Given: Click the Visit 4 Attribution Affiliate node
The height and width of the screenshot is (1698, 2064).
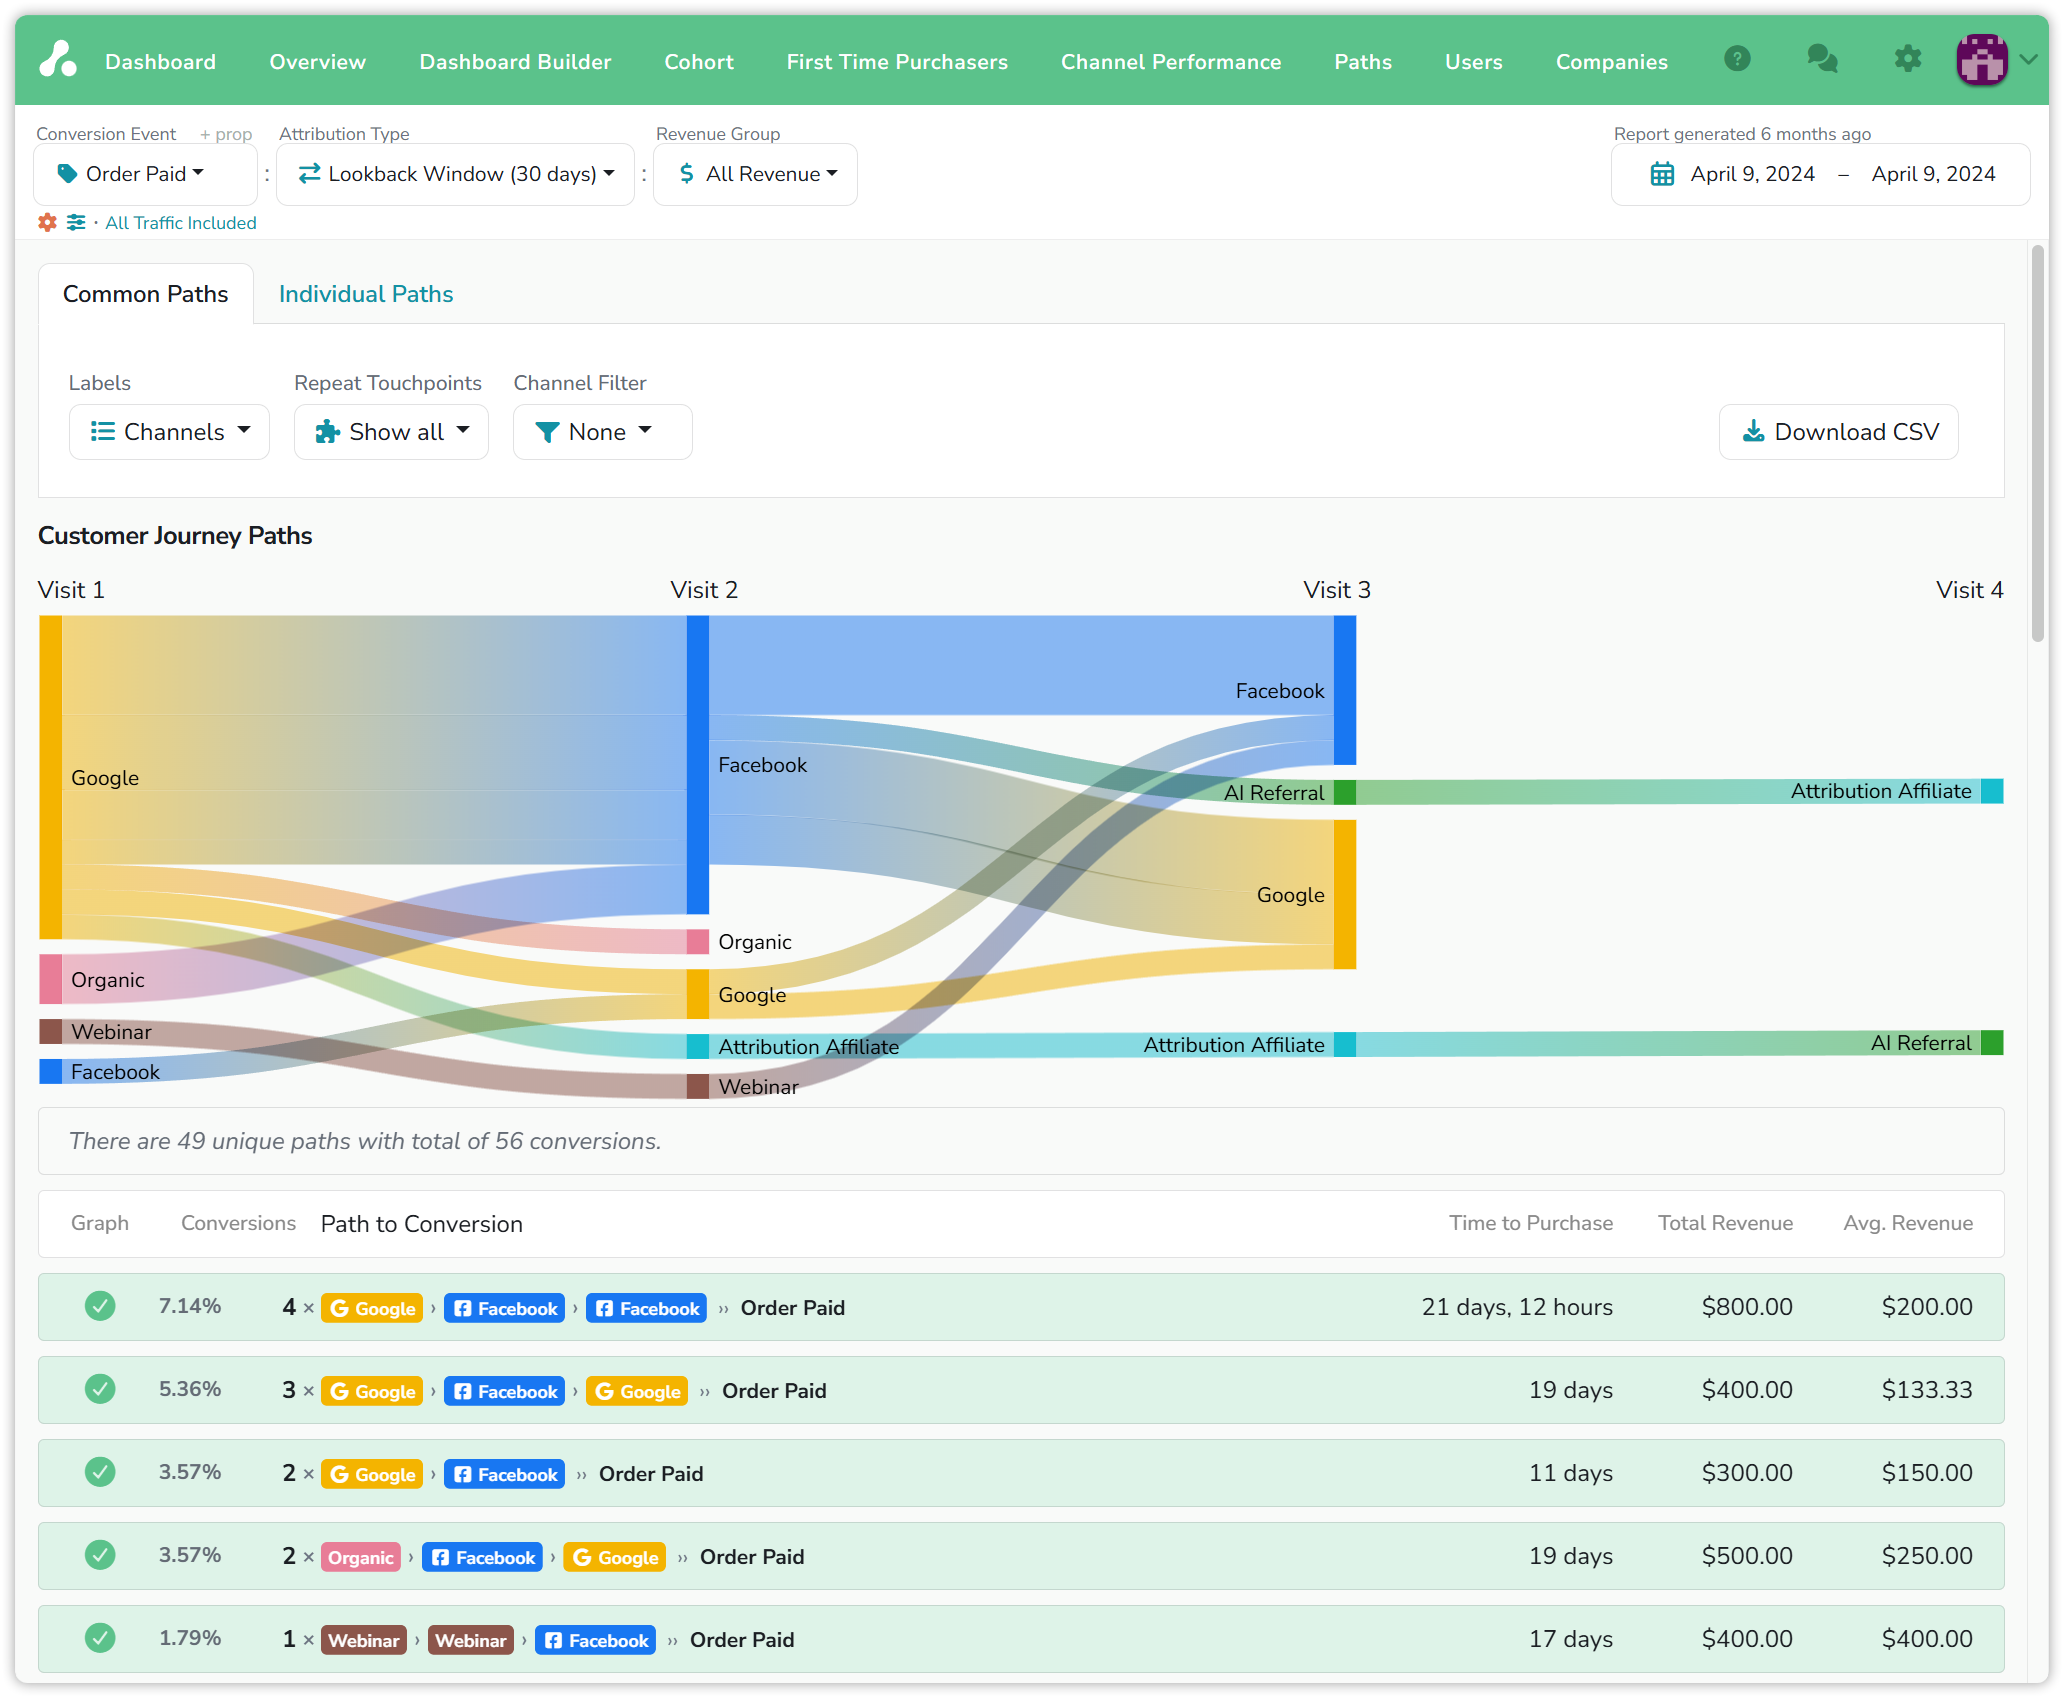Looking at the screenshot, I should tap(1992, 791).
